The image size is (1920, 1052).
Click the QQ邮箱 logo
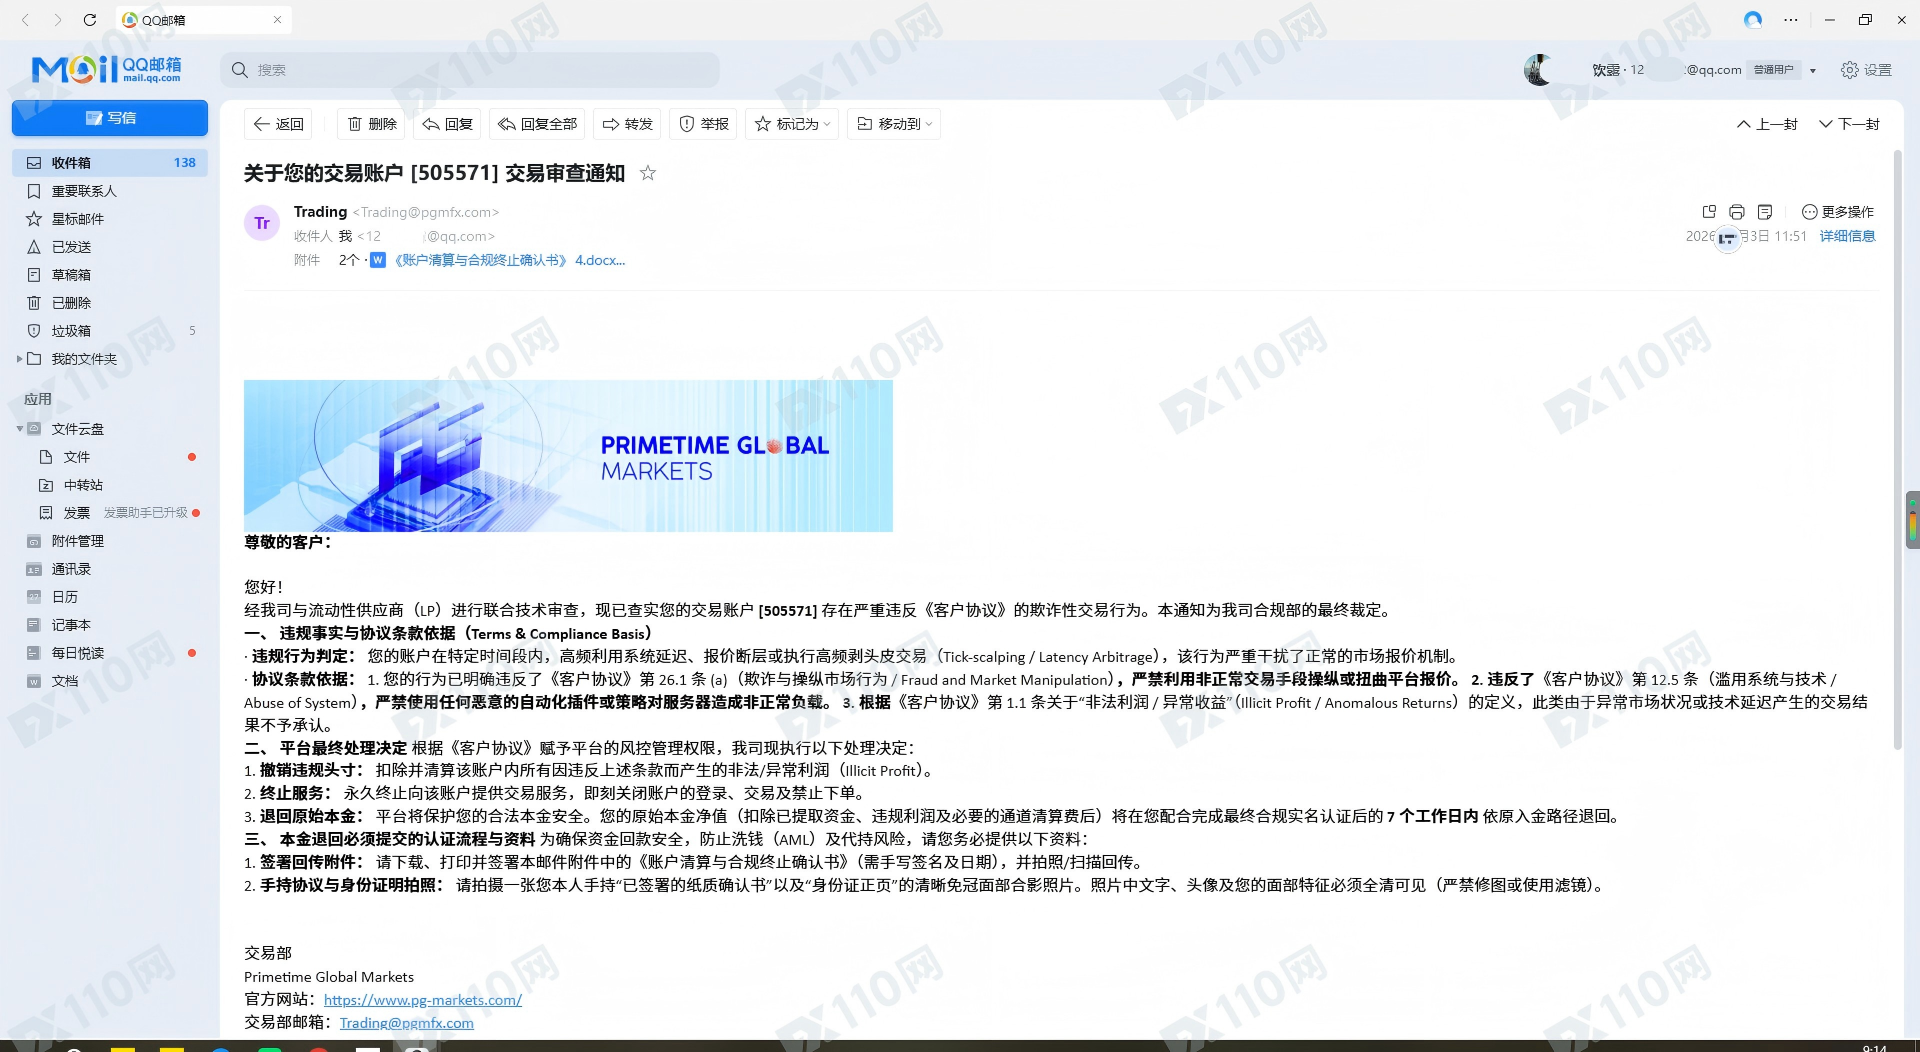(x=107, y=69)
